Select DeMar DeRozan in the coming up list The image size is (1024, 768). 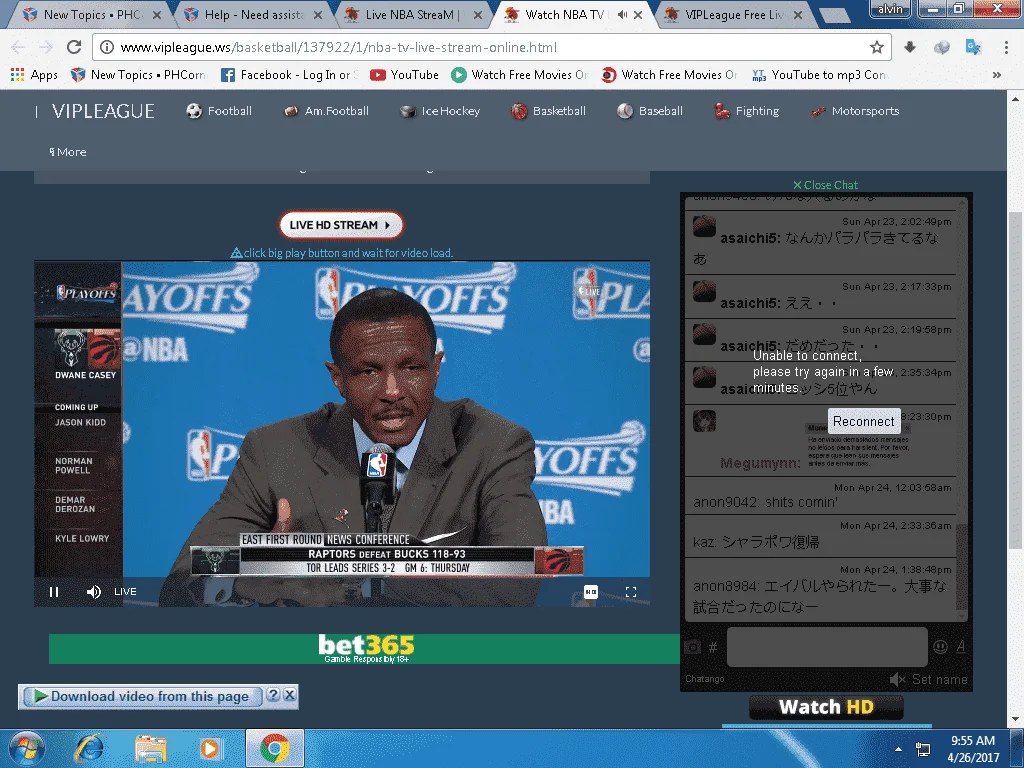click(x=75, y=504)
